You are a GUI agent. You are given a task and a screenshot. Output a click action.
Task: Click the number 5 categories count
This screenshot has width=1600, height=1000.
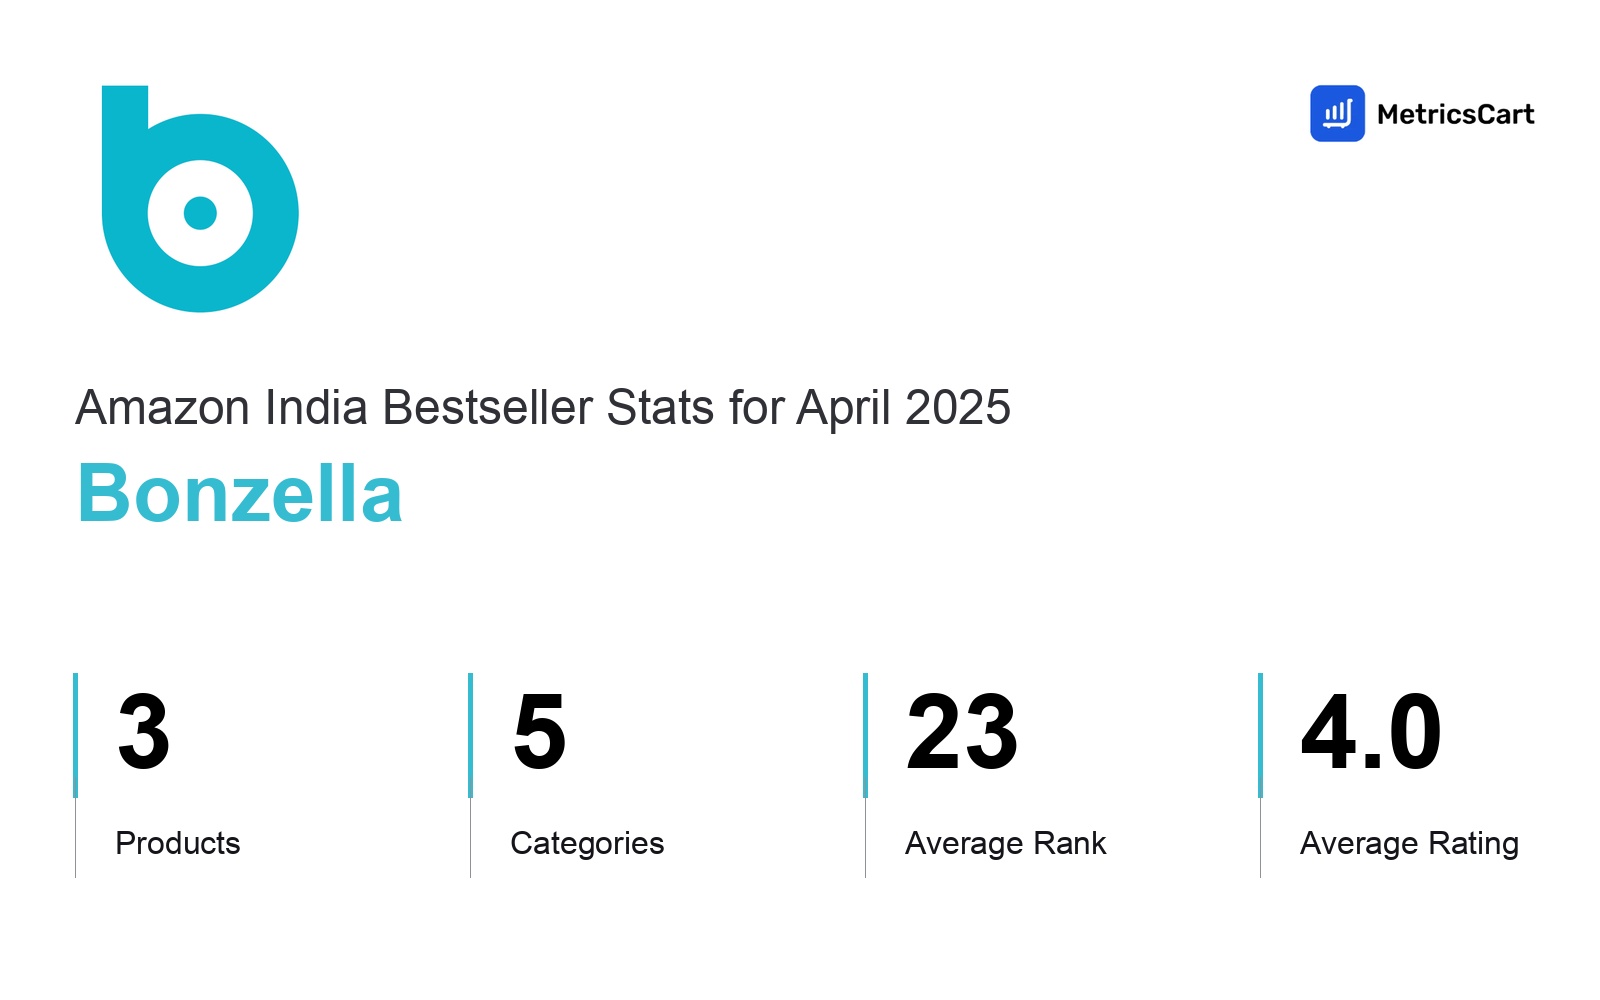point(539,732)
